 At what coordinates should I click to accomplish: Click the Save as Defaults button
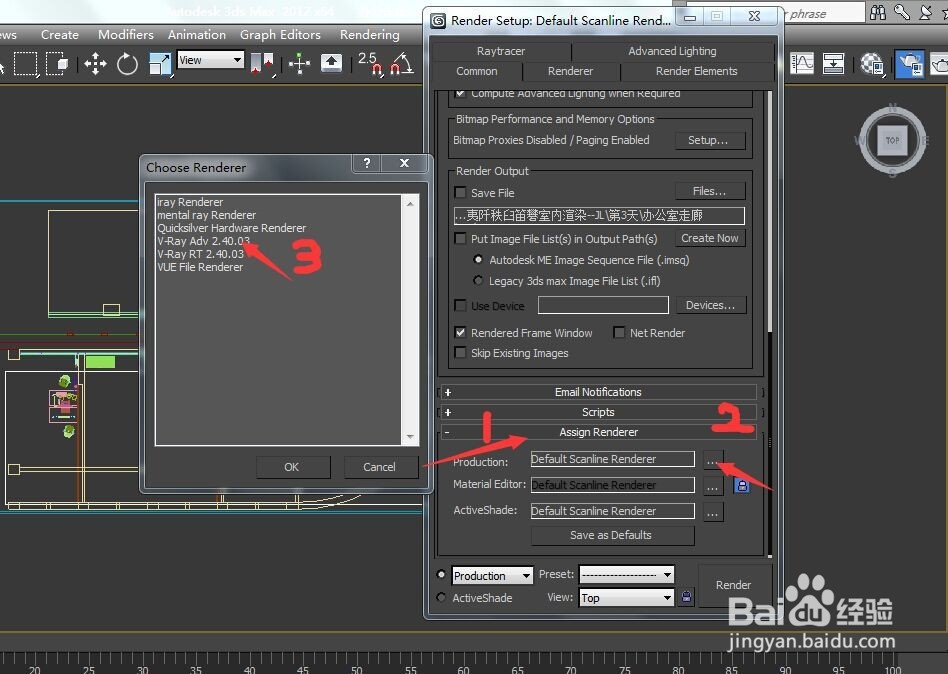(x=611, y=535)
